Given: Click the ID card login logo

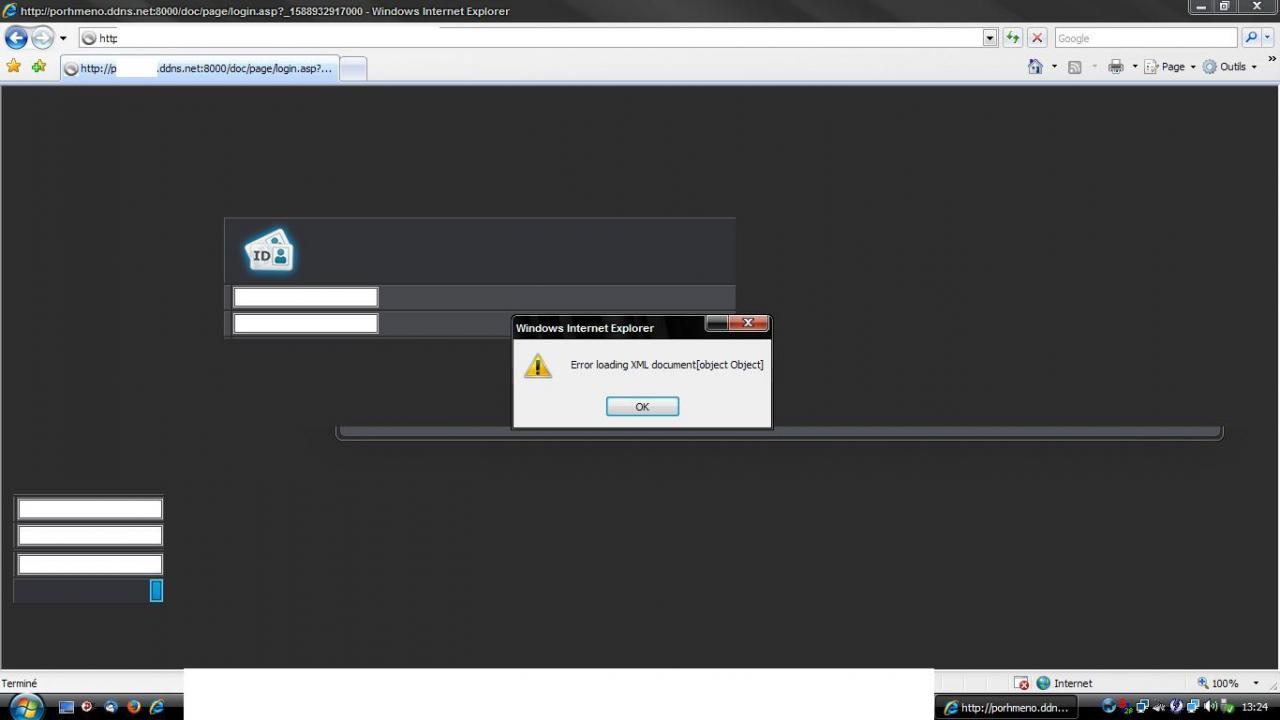Looking at the screenshot, I should pos(269,251).
